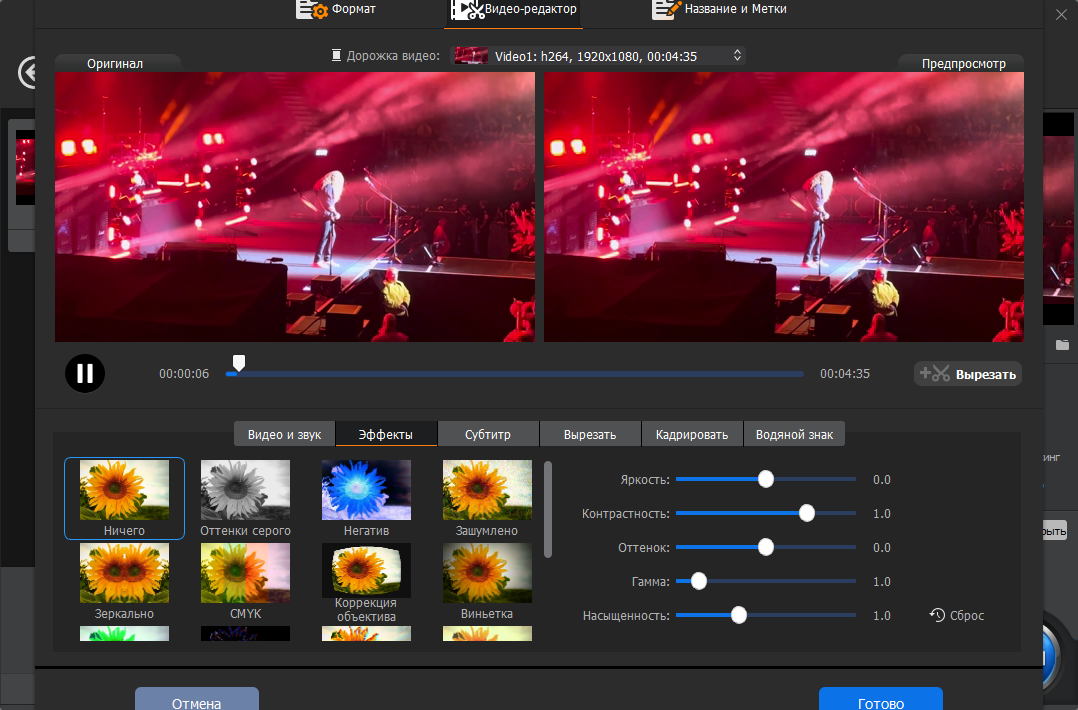
Task: Pause video playback
Action: click(85, 373)
